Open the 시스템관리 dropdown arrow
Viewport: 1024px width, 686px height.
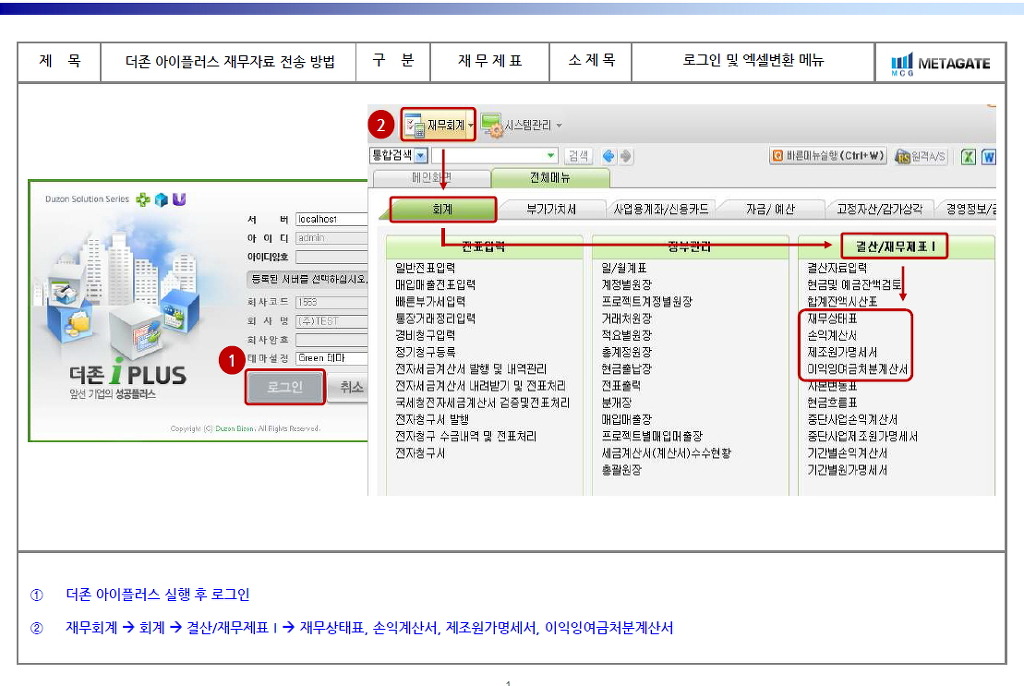[x=559, y=125]
